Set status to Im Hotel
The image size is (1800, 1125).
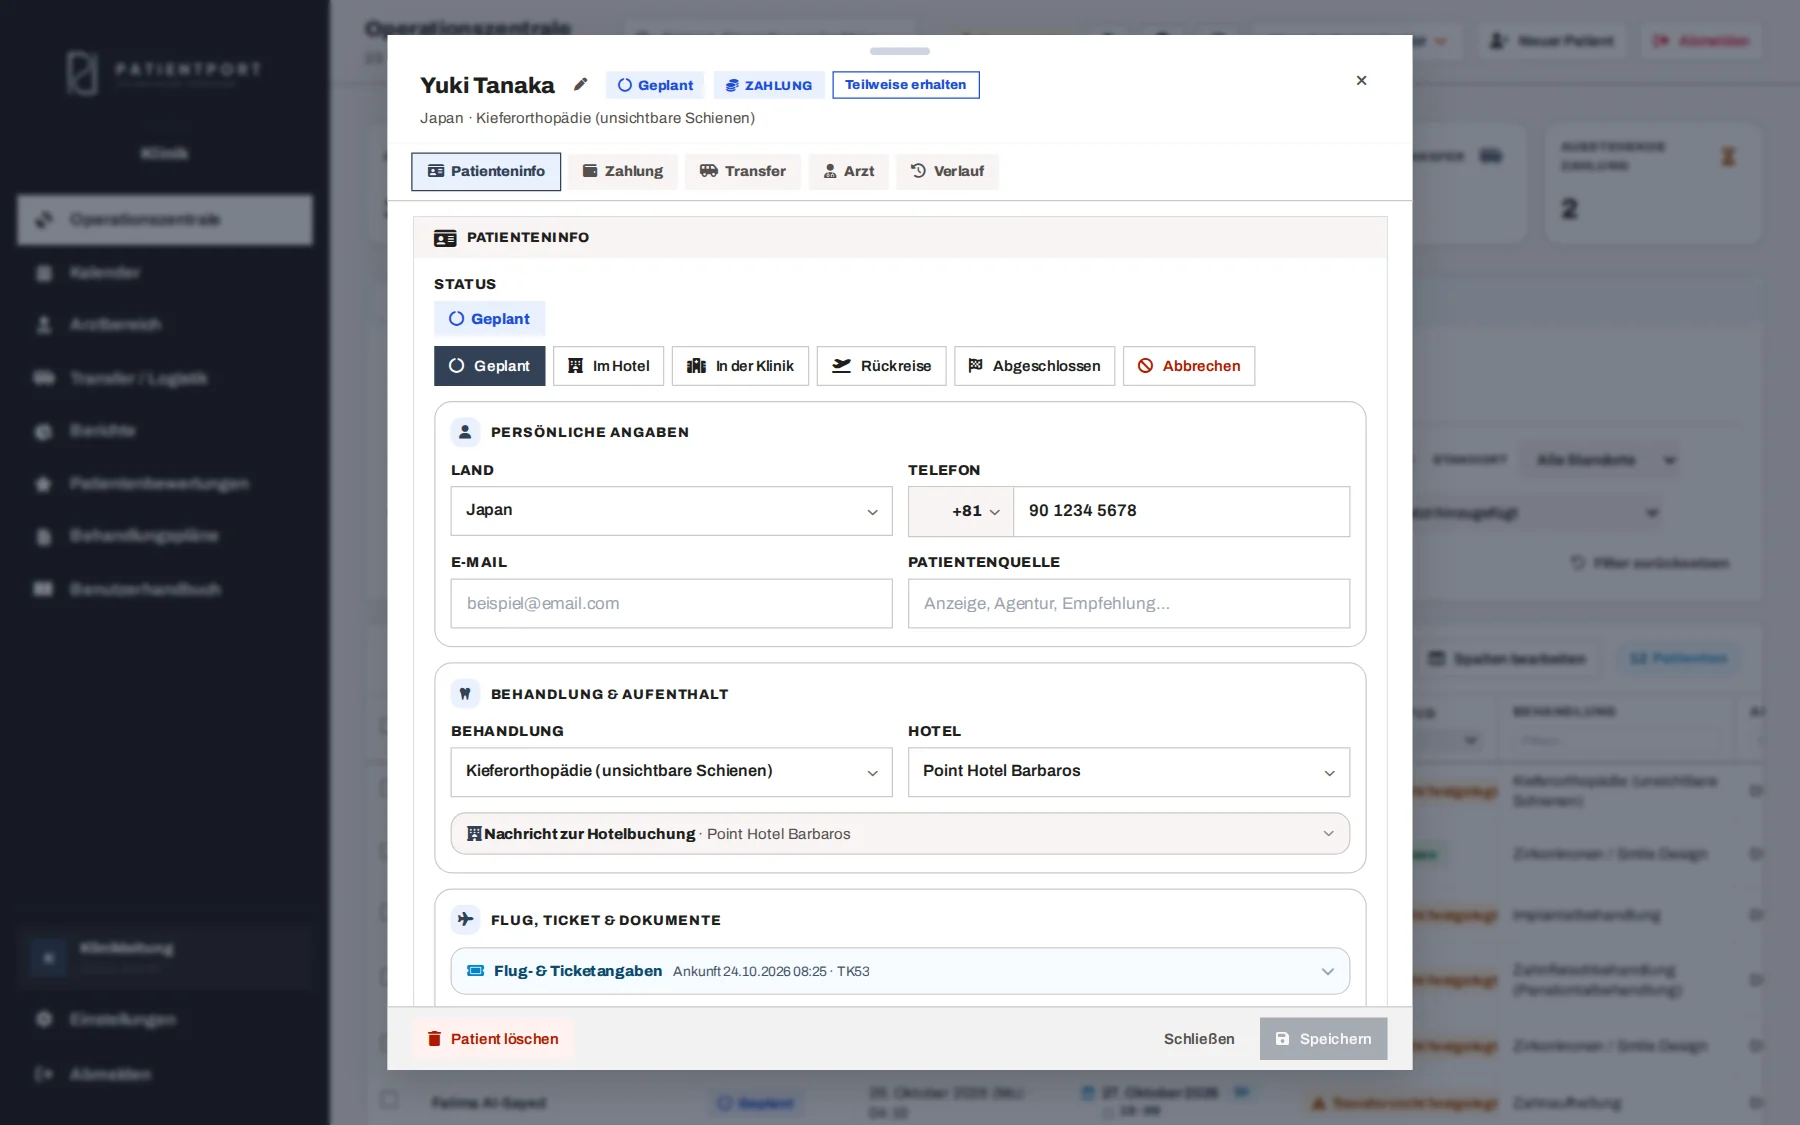[609, 366]
